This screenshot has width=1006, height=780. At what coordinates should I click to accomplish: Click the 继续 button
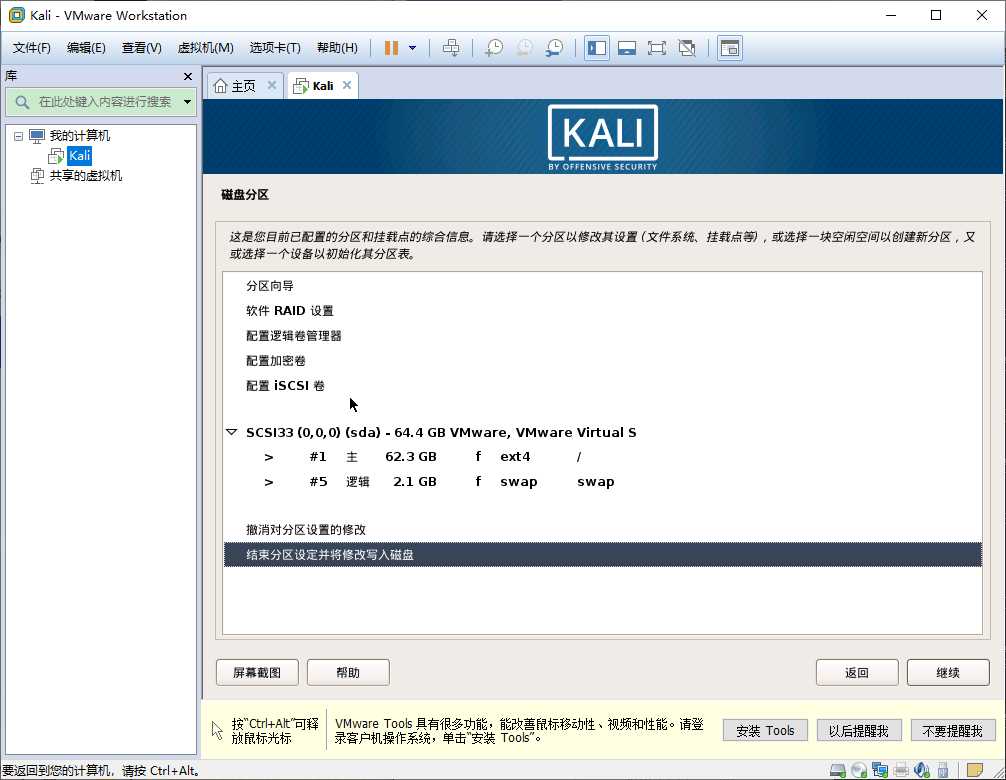pyautogui.click(x=948, y=672)
